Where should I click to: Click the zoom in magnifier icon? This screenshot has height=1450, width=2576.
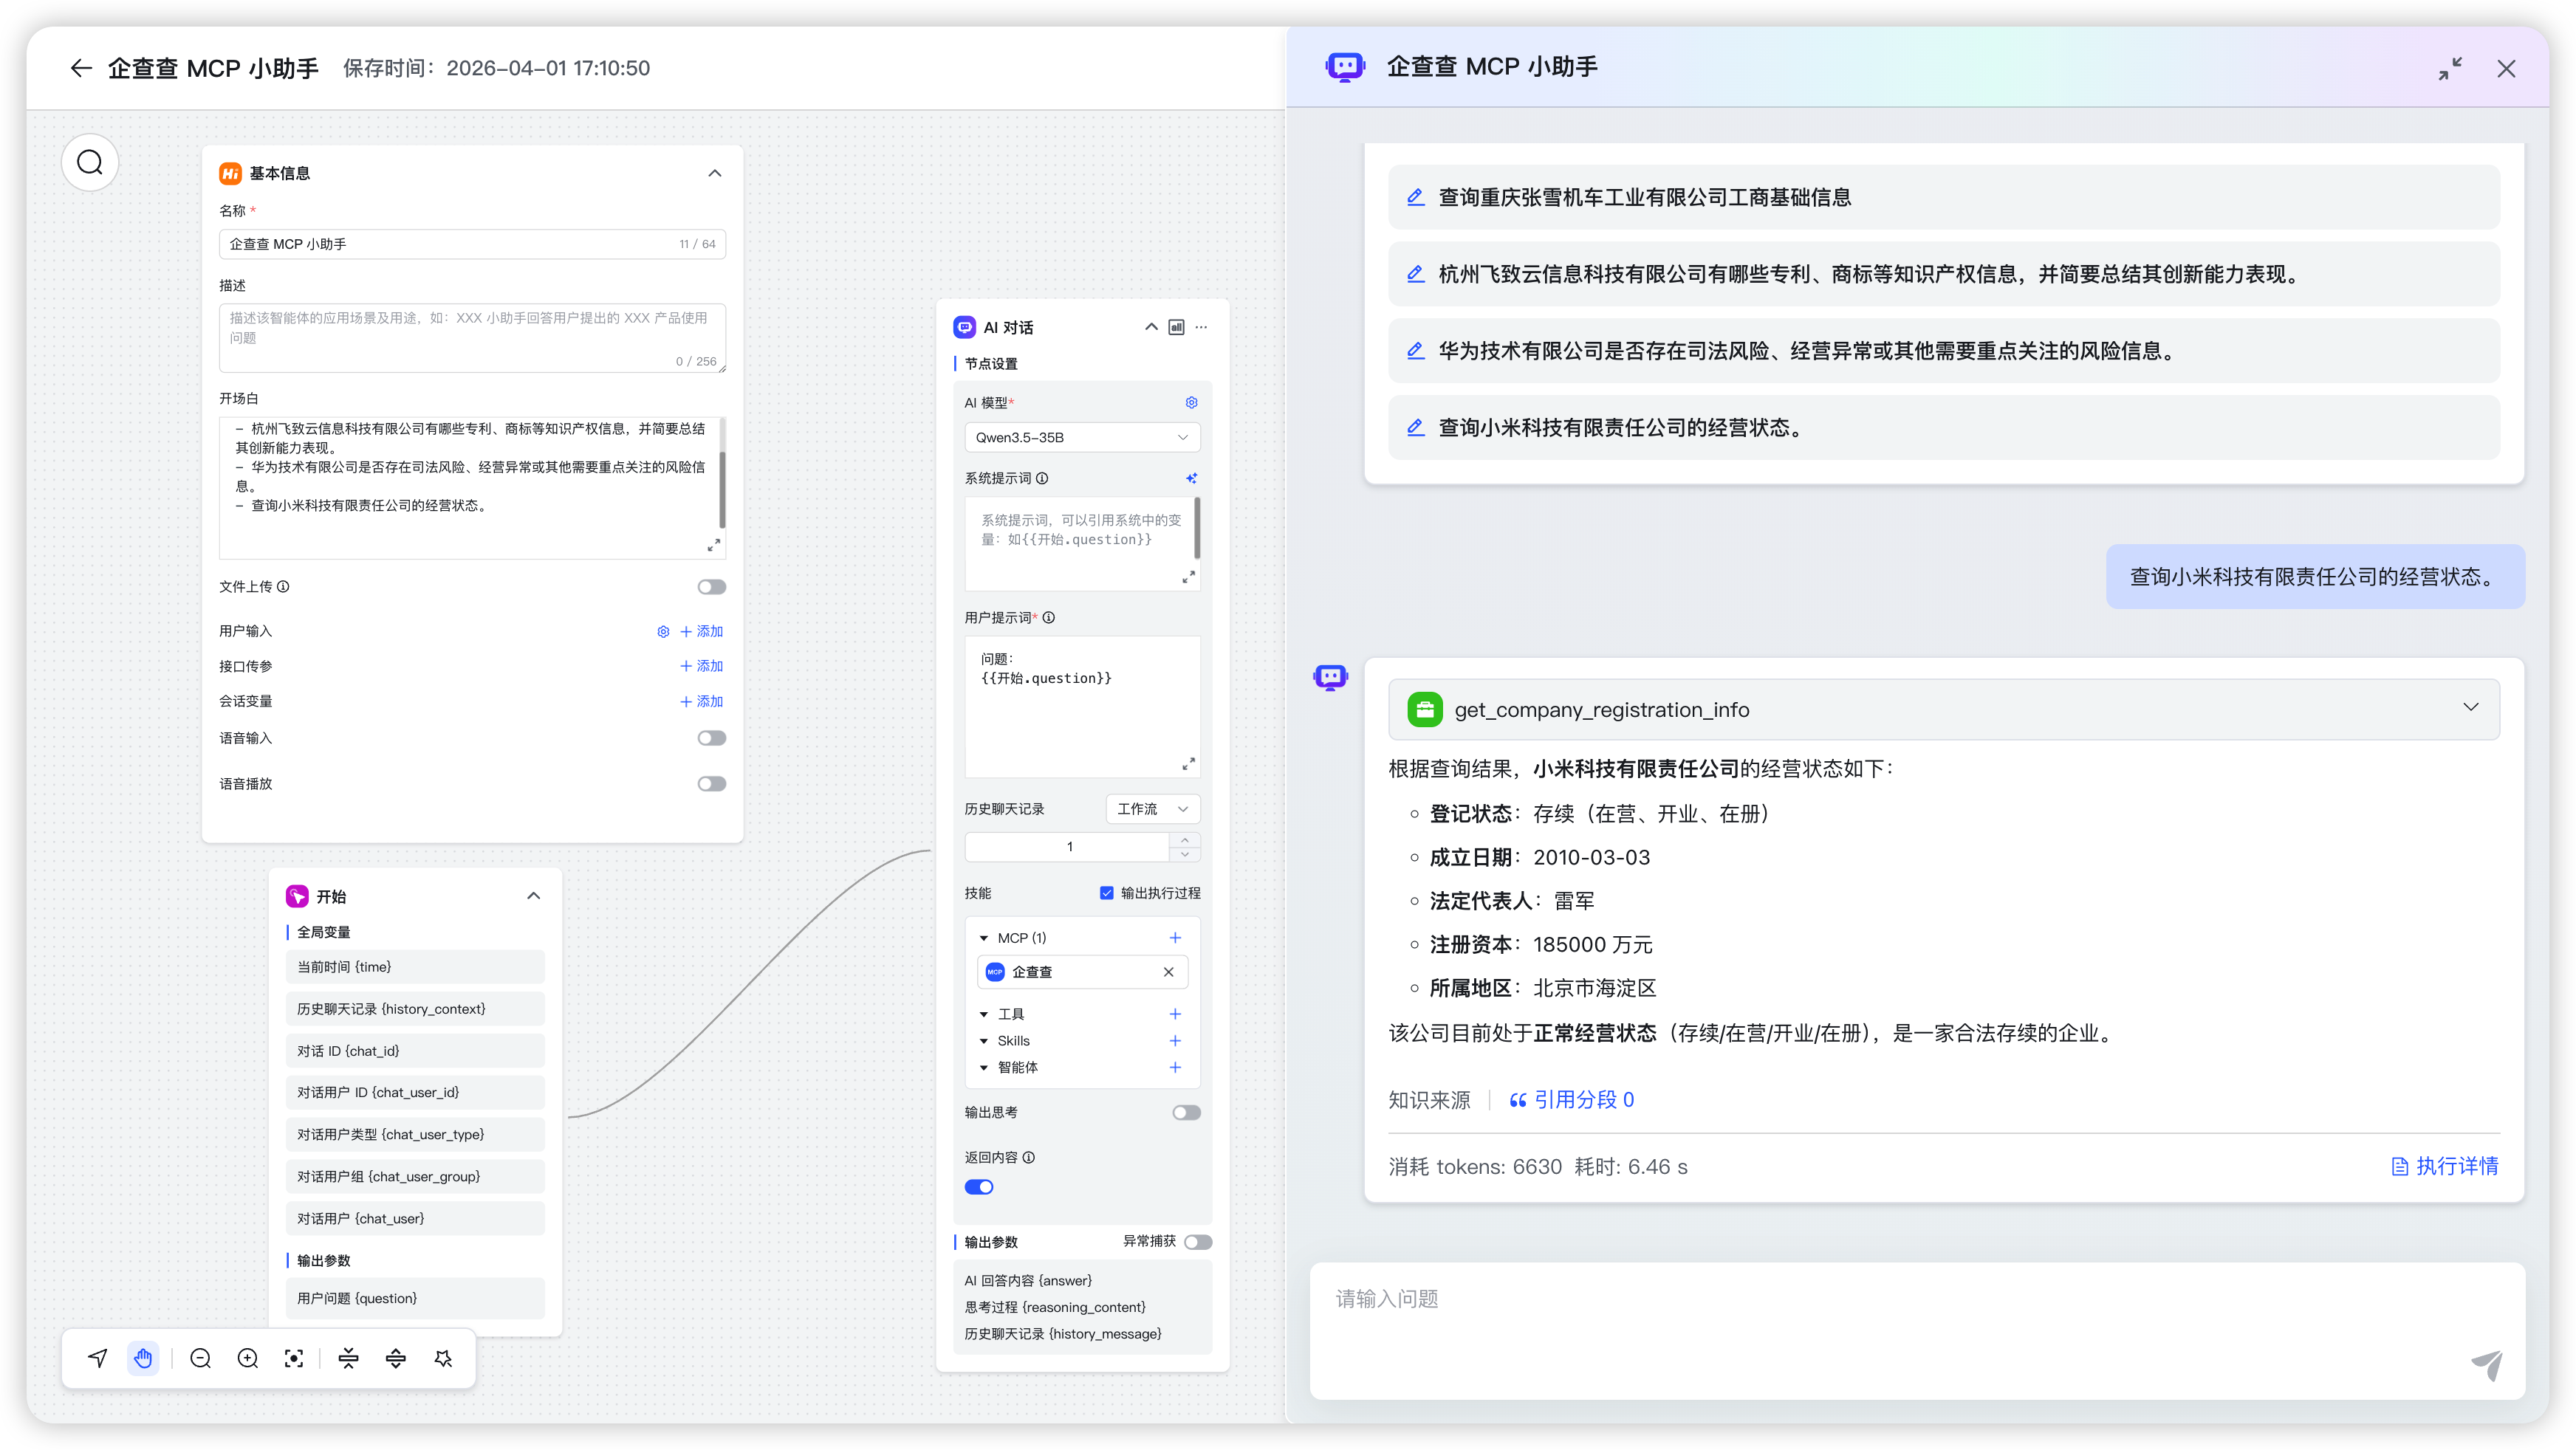[x=248, y=1358]
